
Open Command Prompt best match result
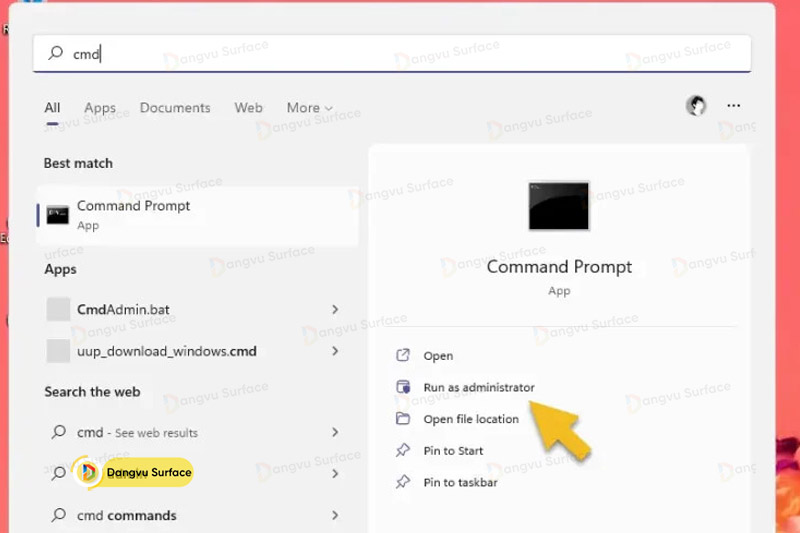point(197,215)
